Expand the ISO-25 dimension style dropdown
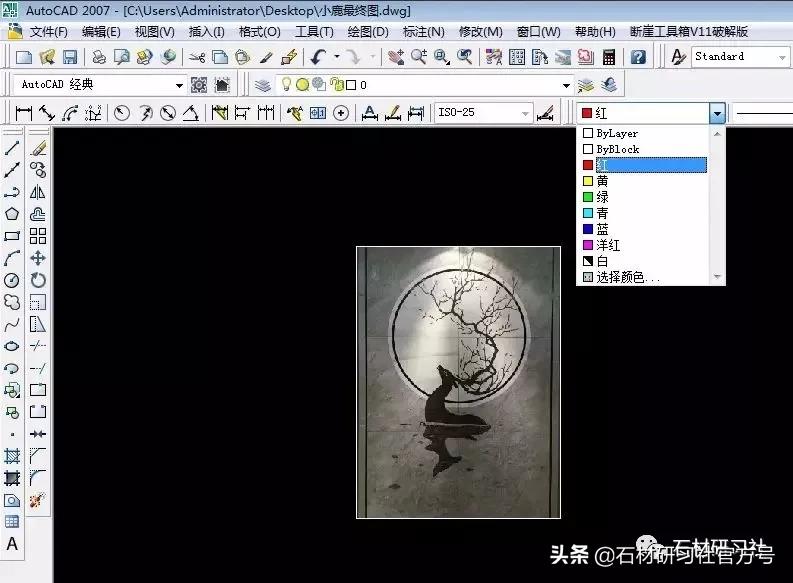 525,113
